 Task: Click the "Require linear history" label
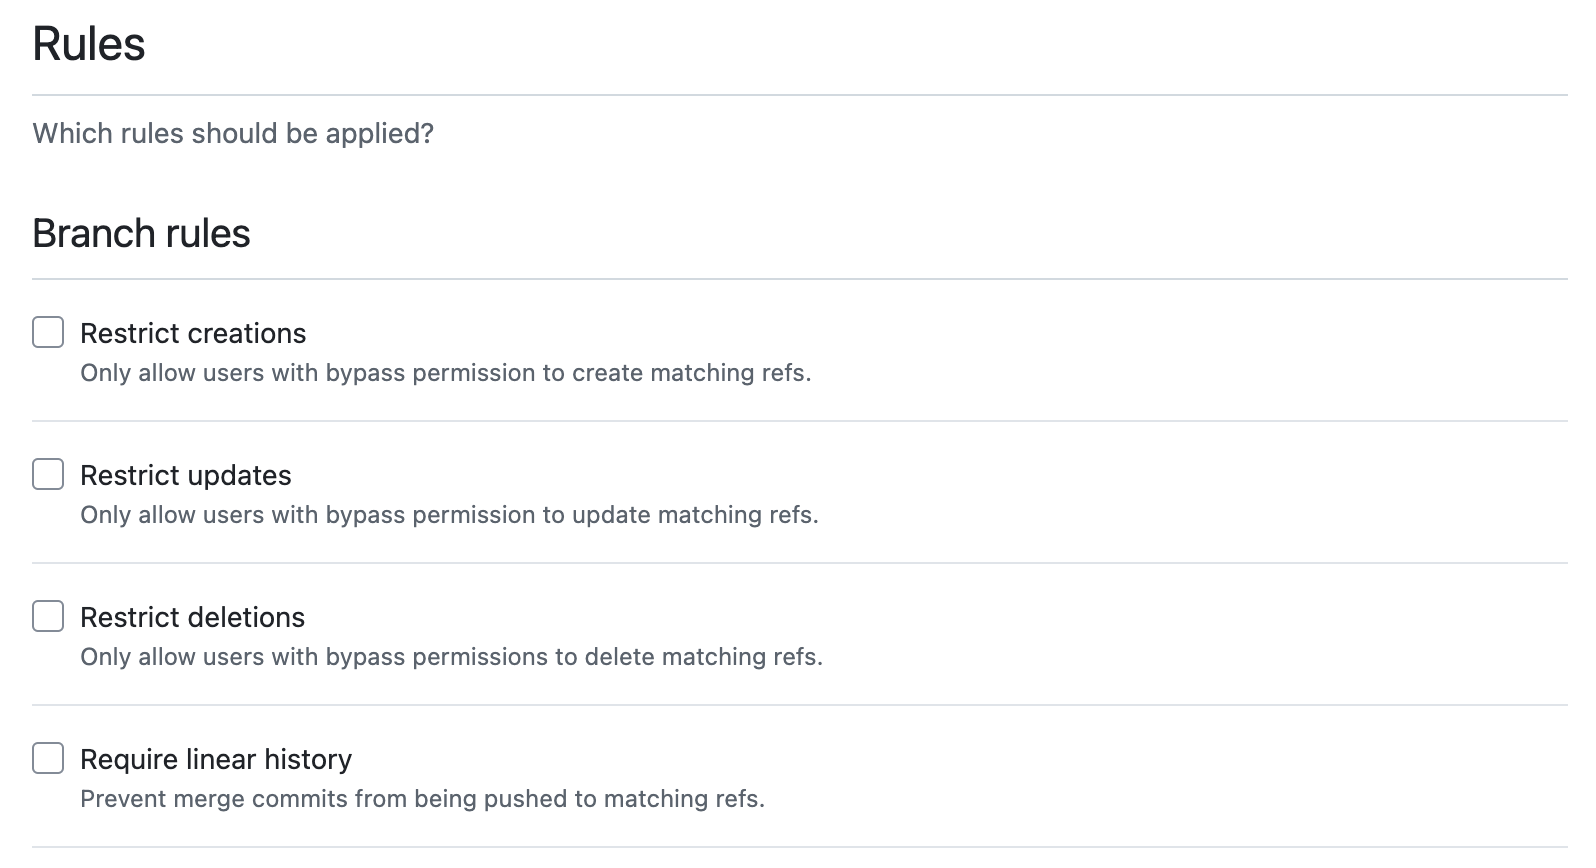click(216, 759)
